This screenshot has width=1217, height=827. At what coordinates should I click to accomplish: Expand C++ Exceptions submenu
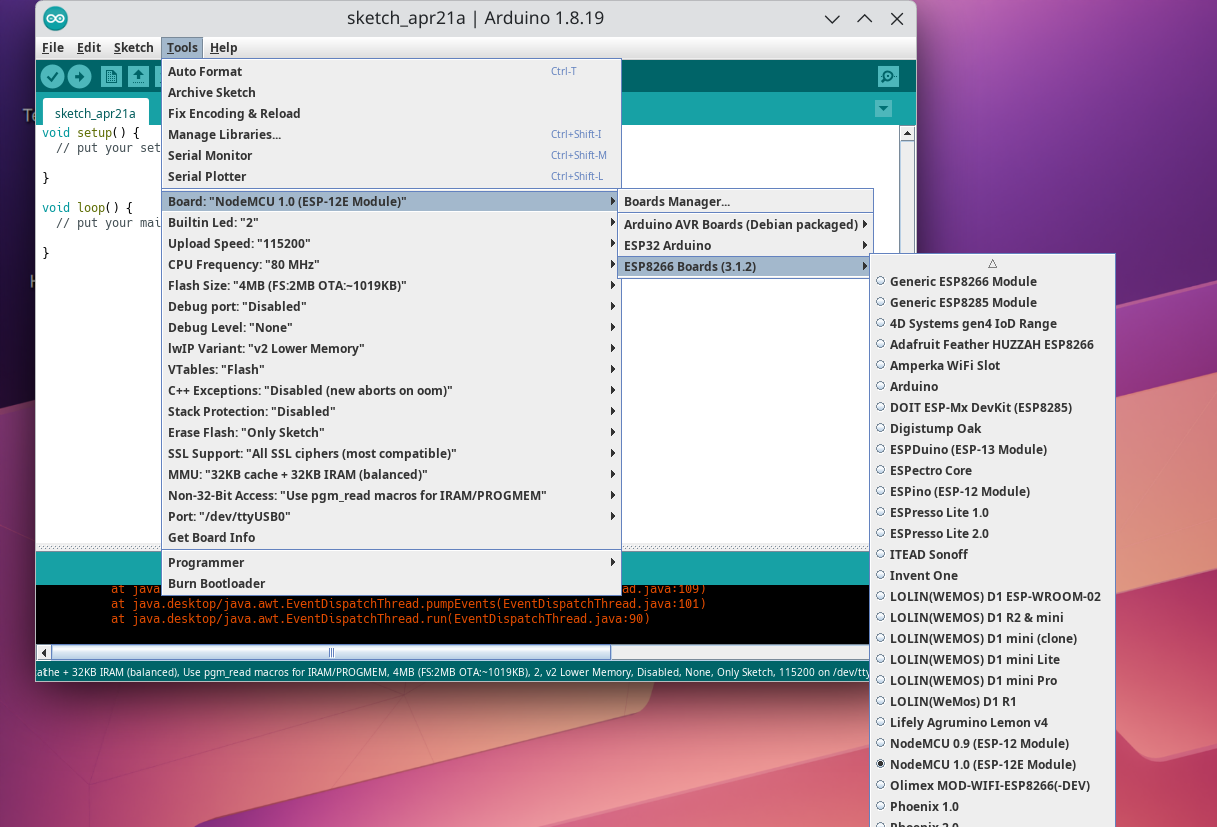pos(391,390)
